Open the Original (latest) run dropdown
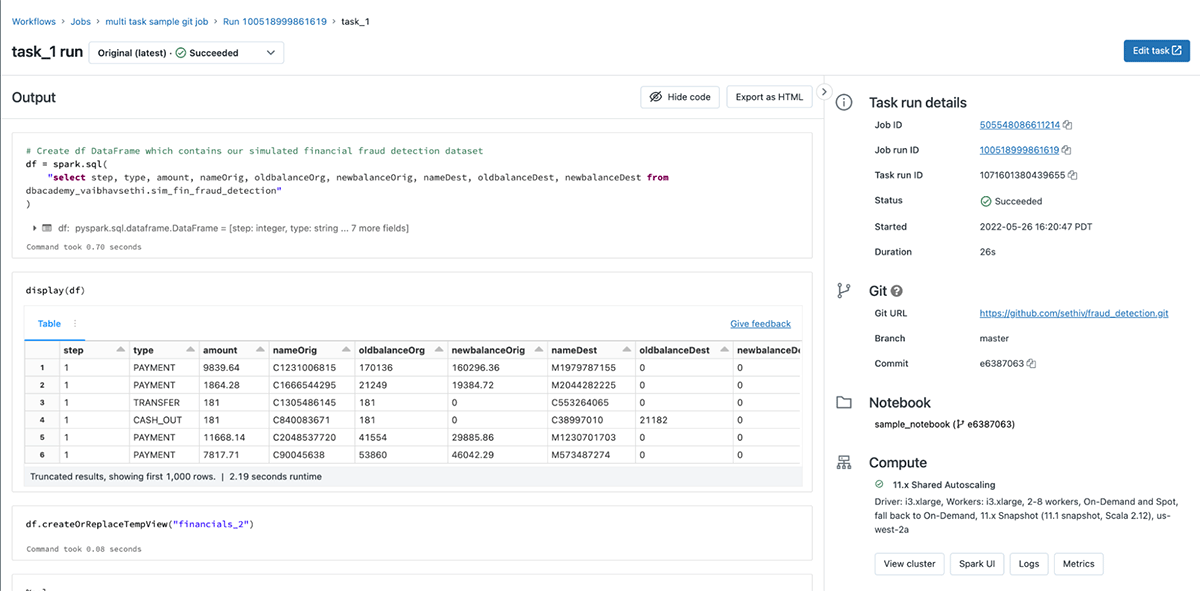This screenshot has width=1200, height=591. point(186,53)
